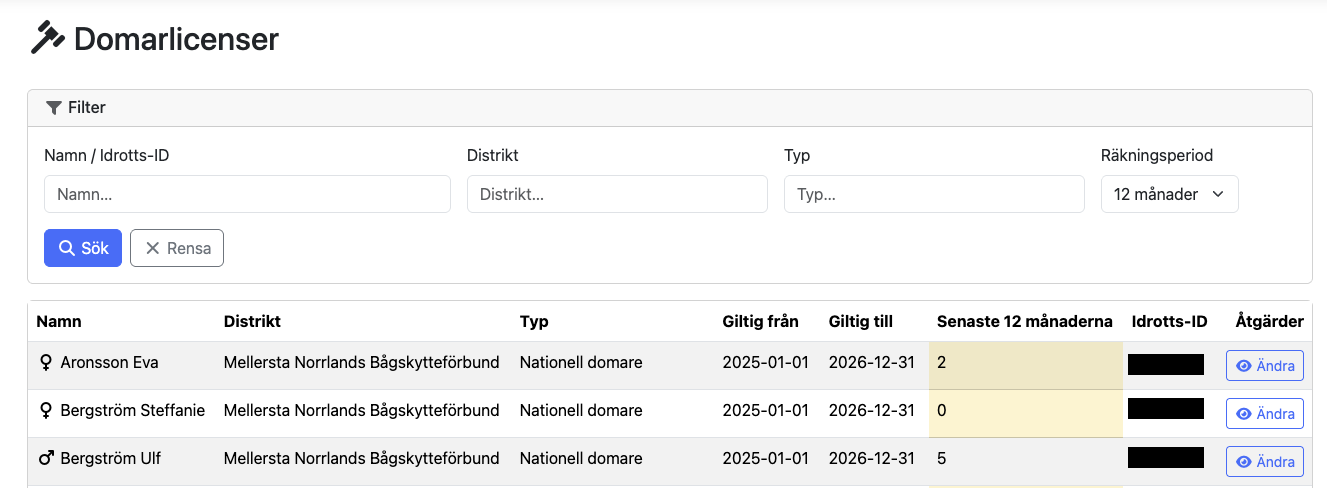
Task: Select the yellow cell showing 0
Action: (x=1025, y=412)
